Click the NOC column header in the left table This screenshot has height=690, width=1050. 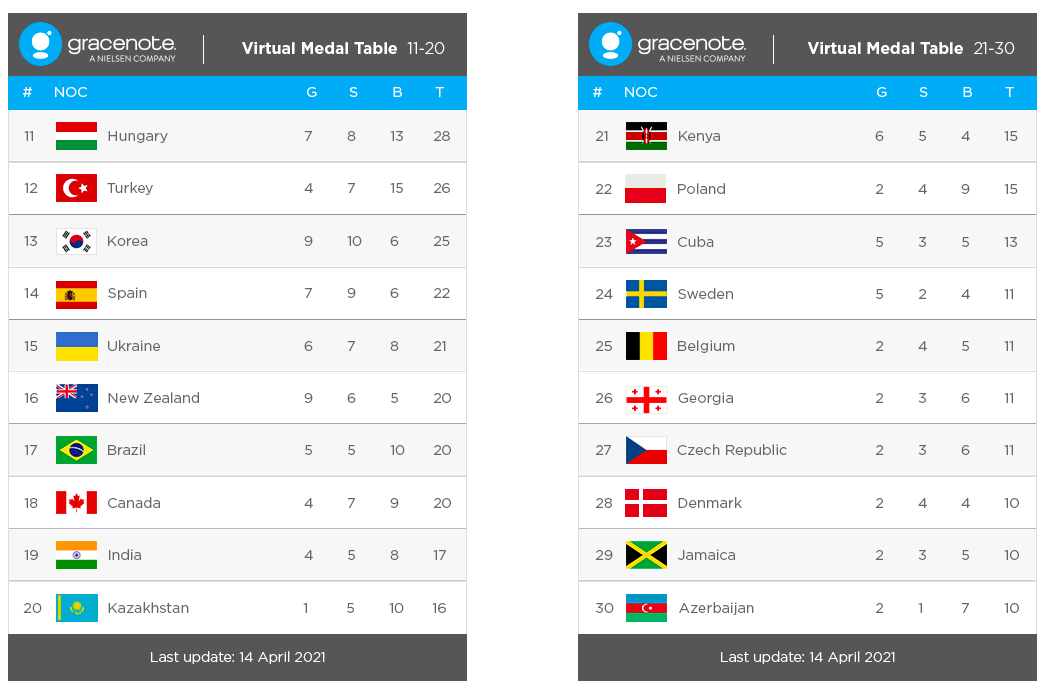pos(71,92)
